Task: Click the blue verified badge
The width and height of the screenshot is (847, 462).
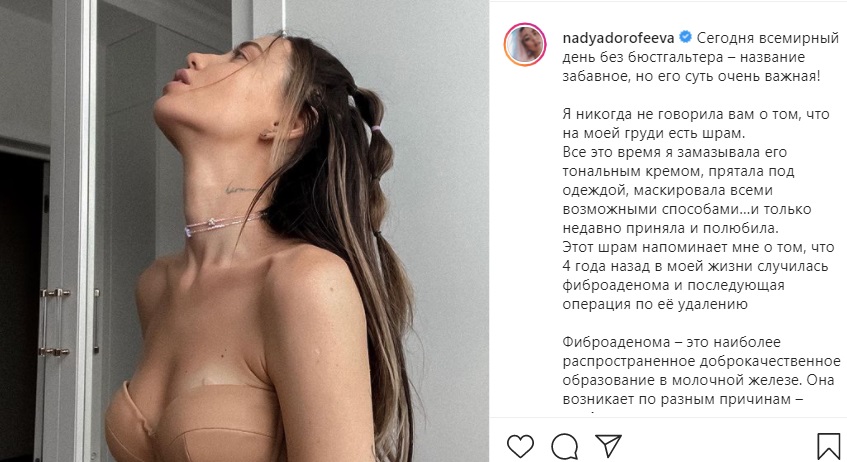Action: 685,38
